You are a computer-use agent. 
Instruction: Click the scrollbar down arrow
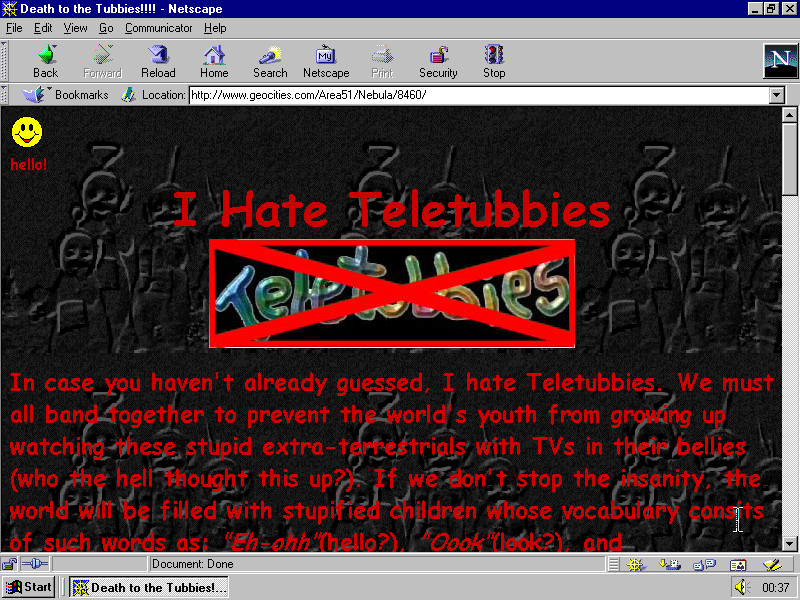coord(789,543)
